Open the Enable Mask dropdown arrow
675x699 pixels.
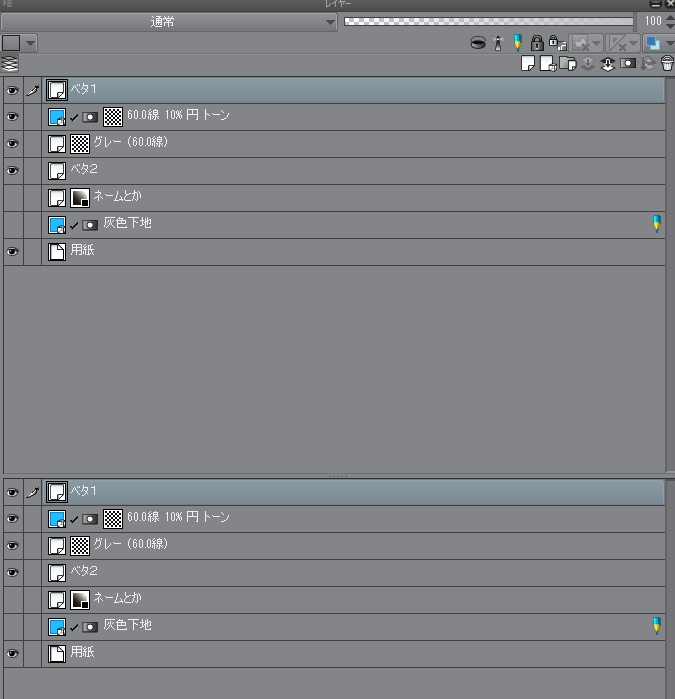coord(597,43)
